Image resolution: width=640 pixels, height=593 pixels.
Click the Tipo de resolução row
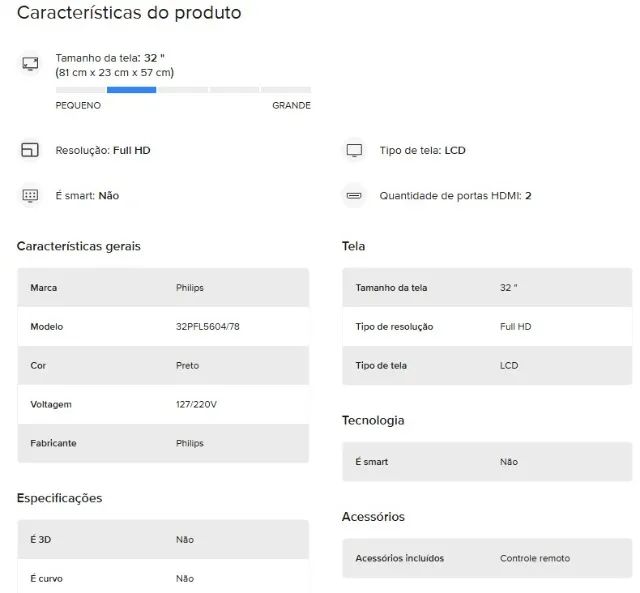point(487,326)
